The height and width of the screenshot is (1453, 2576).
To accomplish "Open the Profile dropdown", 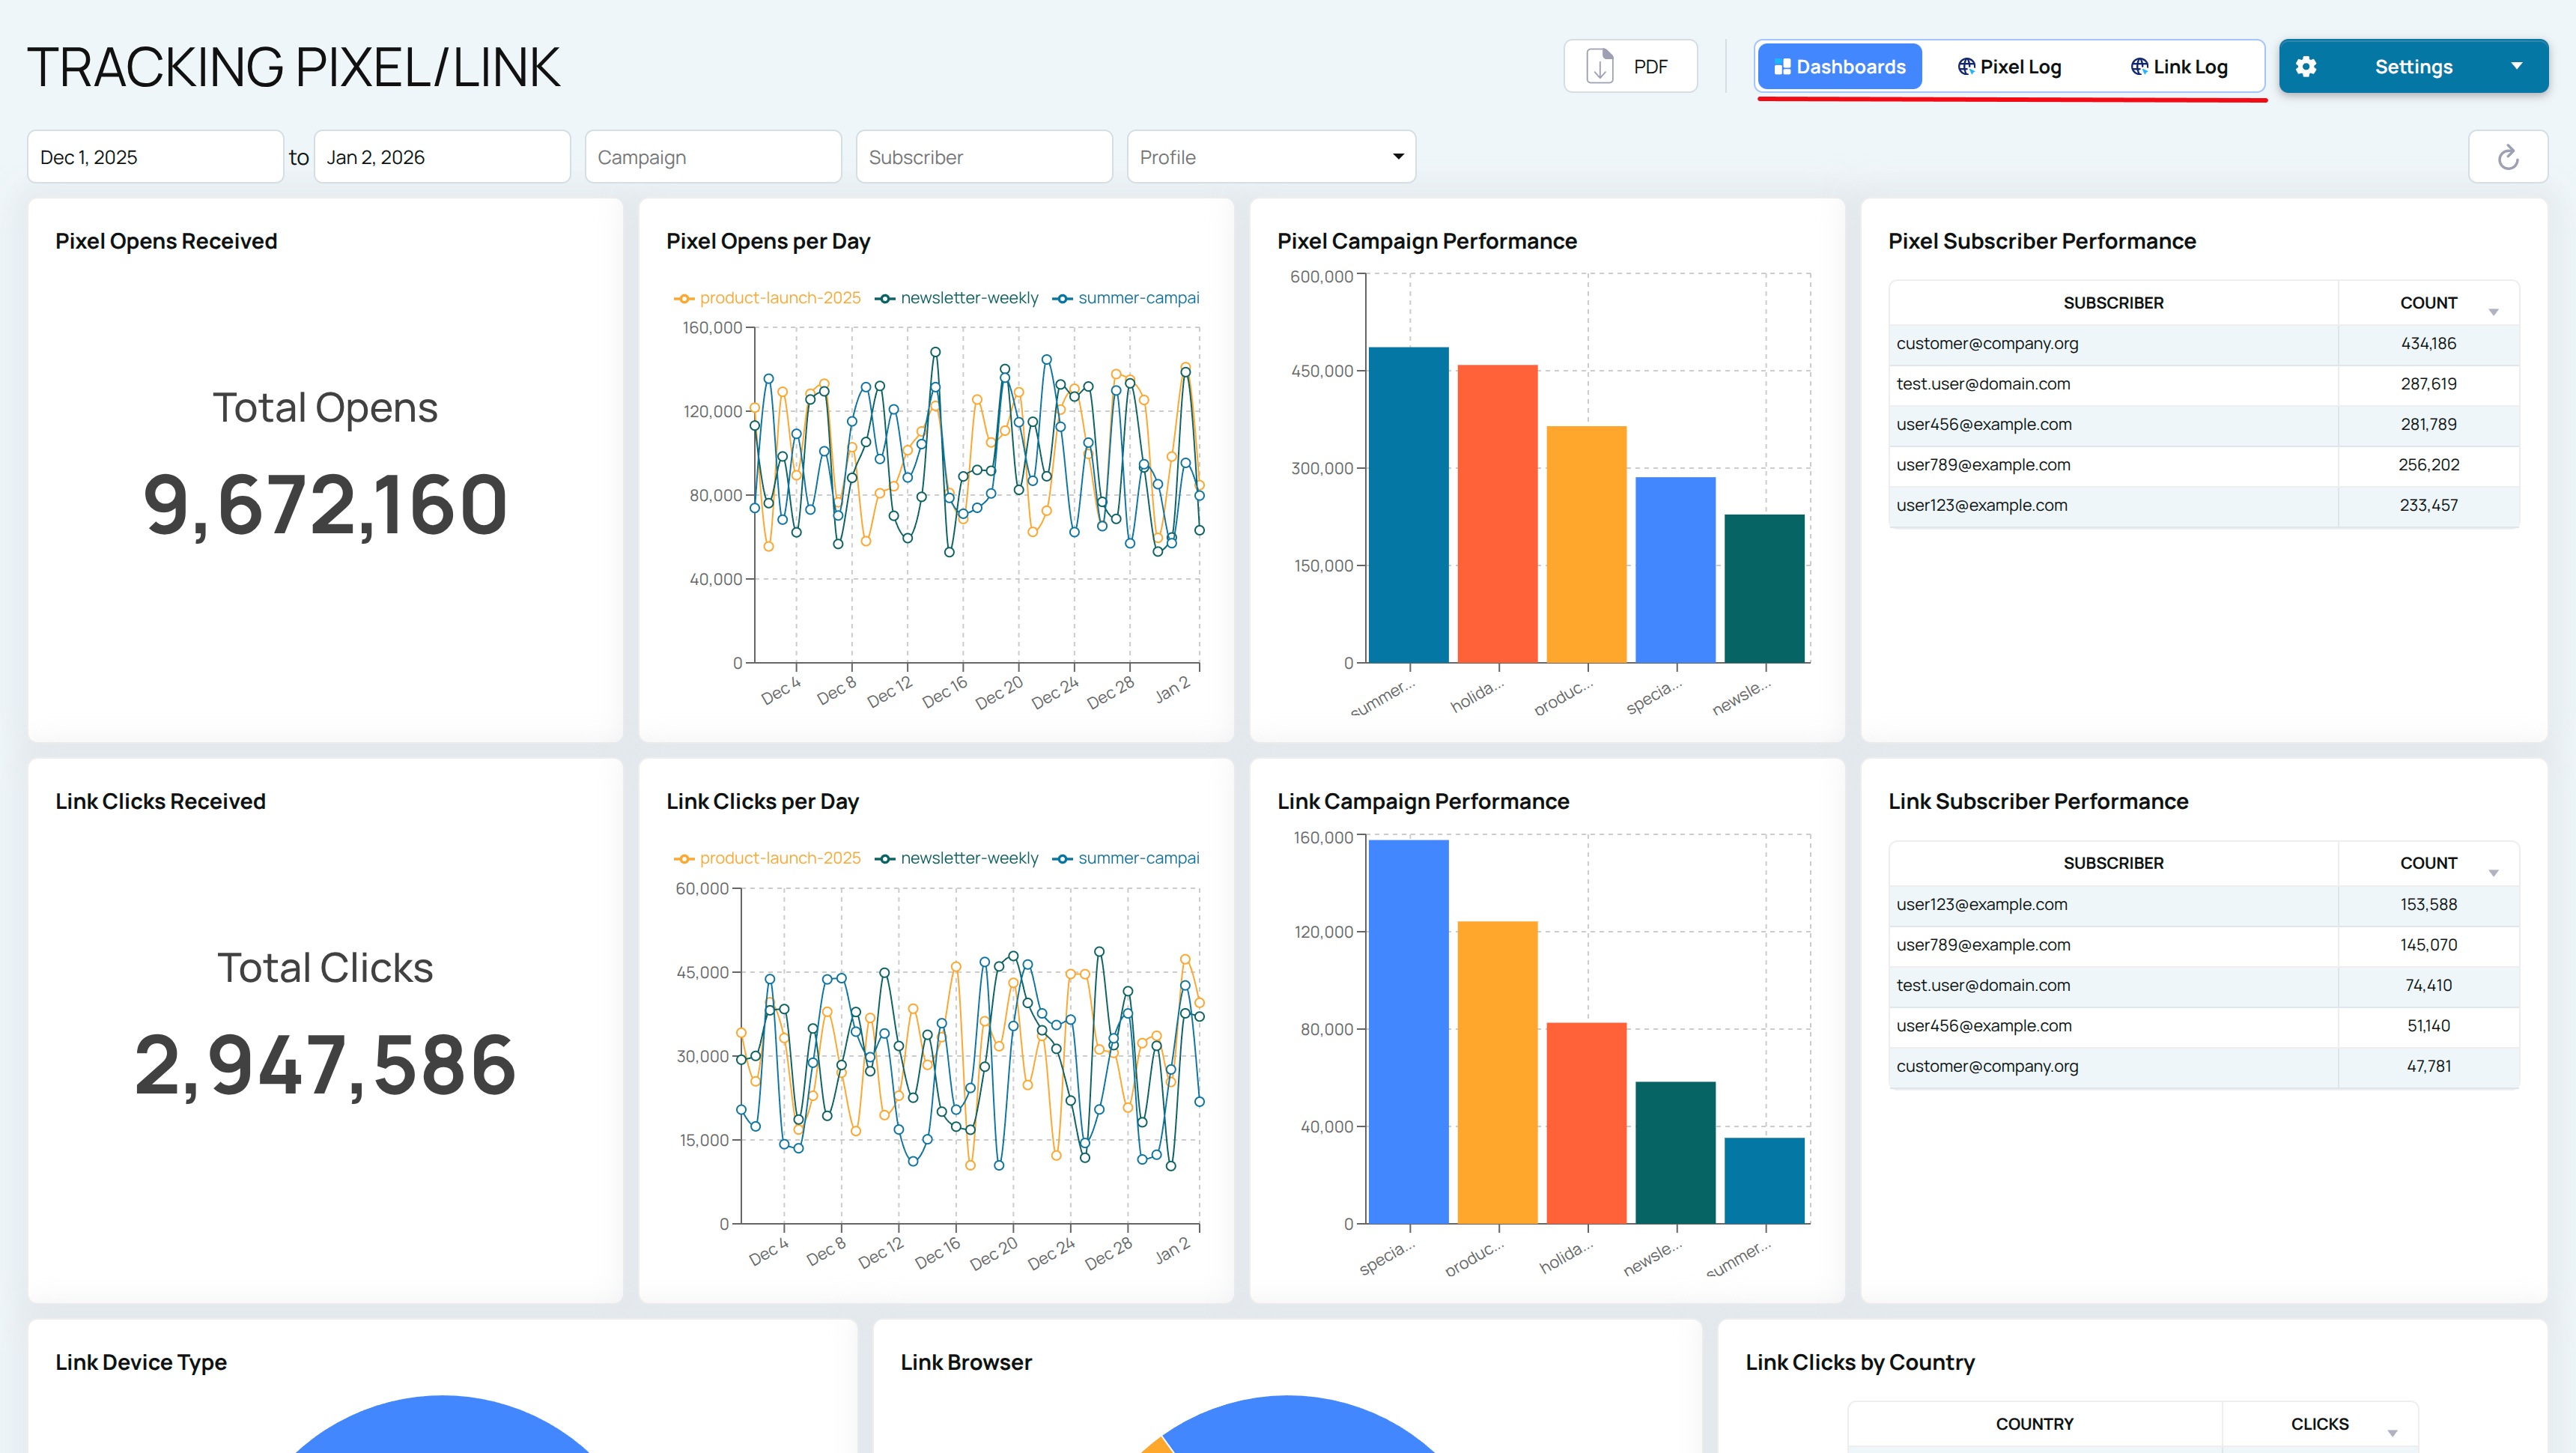I will tap(1270, 156).
